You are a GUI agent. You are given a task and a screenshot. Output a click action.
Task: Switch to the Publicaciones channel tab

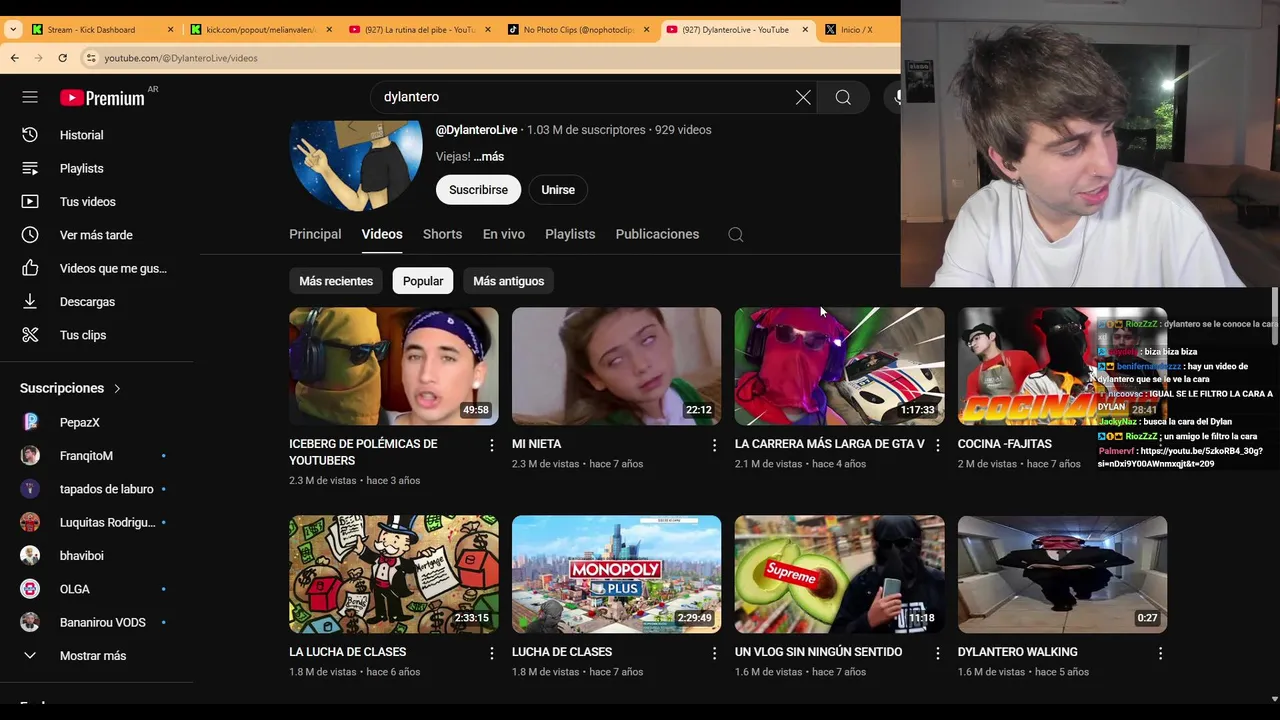coord(657,234)
